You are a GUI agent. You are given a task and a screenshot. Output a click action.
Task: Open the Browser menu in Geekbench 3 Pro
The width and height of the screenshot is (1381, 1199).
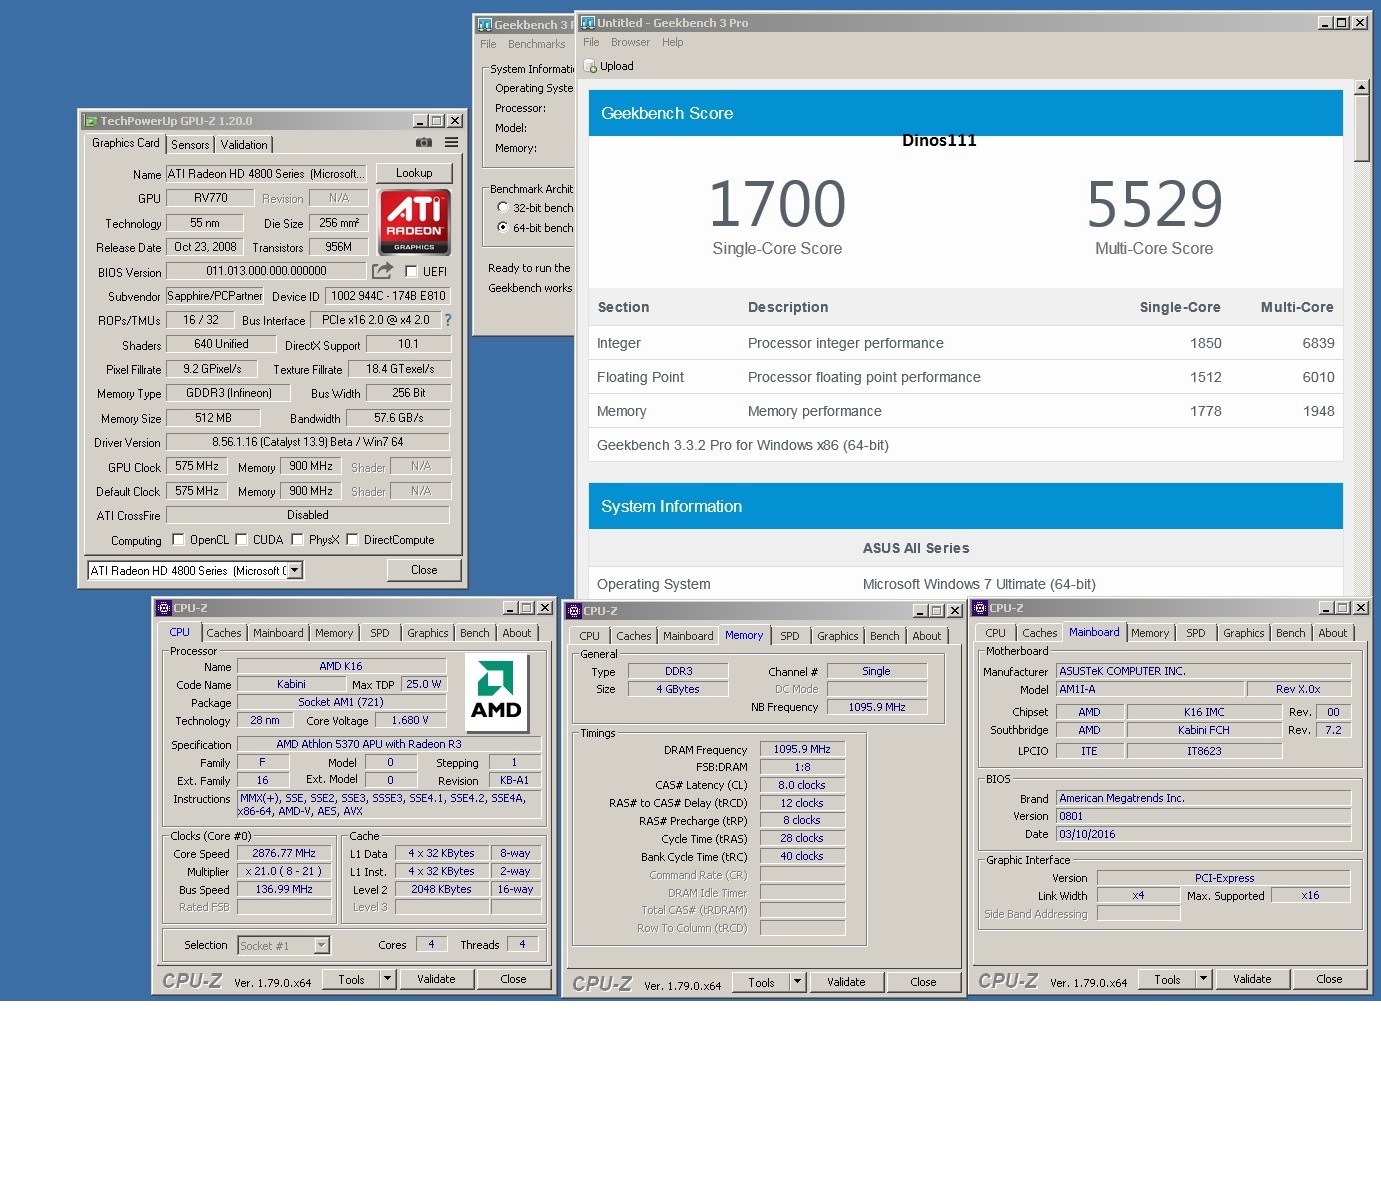click(630, 42)
